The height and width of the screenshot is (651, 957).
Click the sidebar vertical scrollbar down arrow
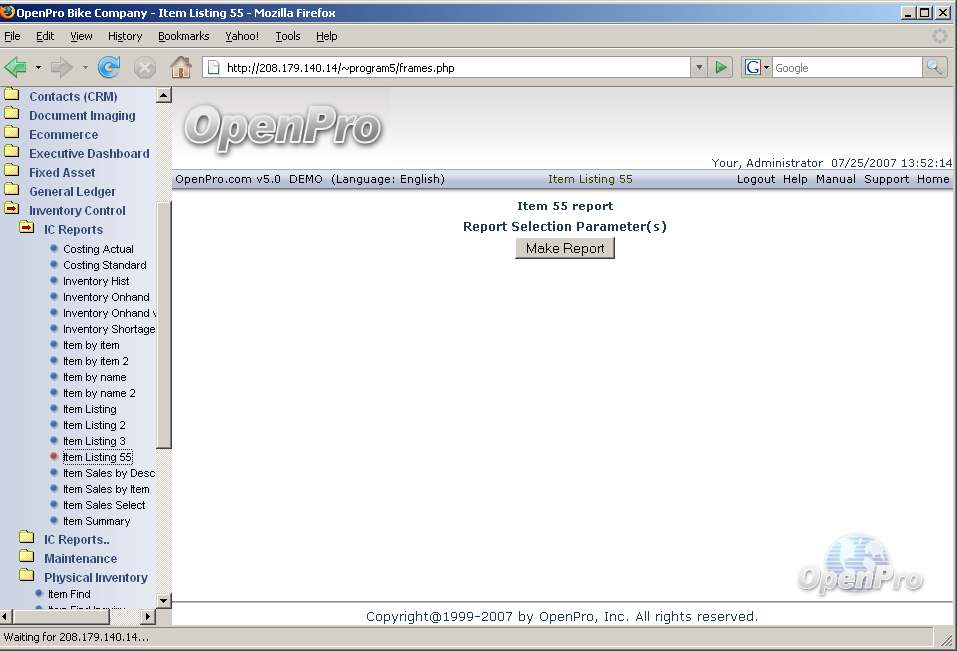[164, 600]
